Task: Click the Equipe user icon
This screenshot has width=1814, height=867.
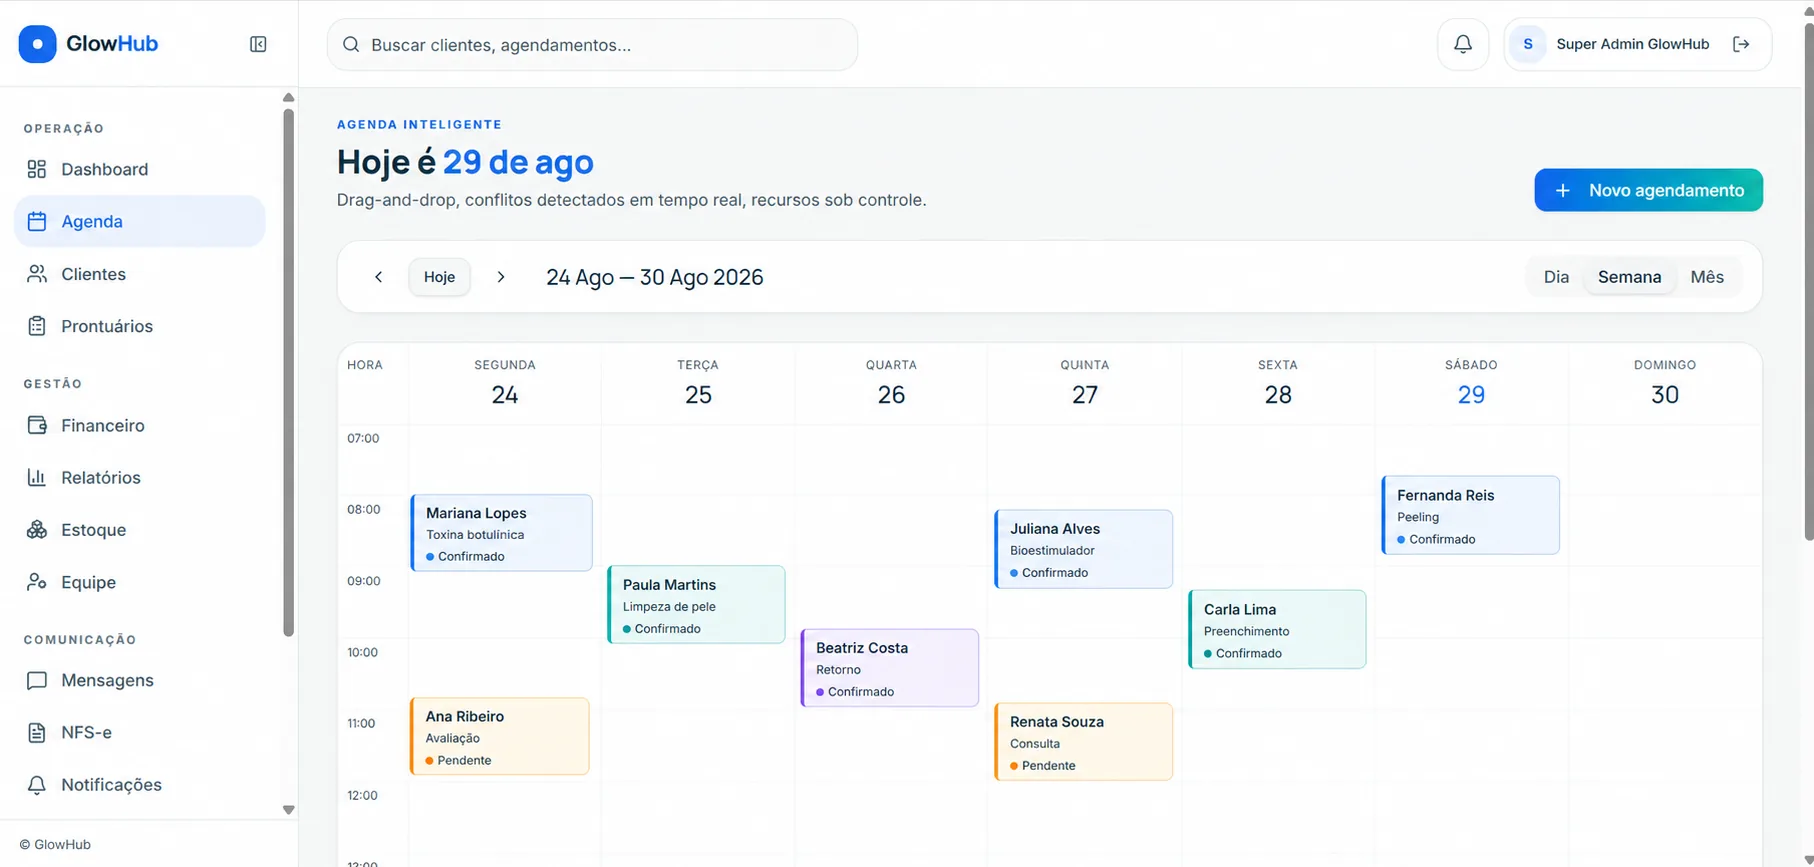Action: tap(37, 582)
